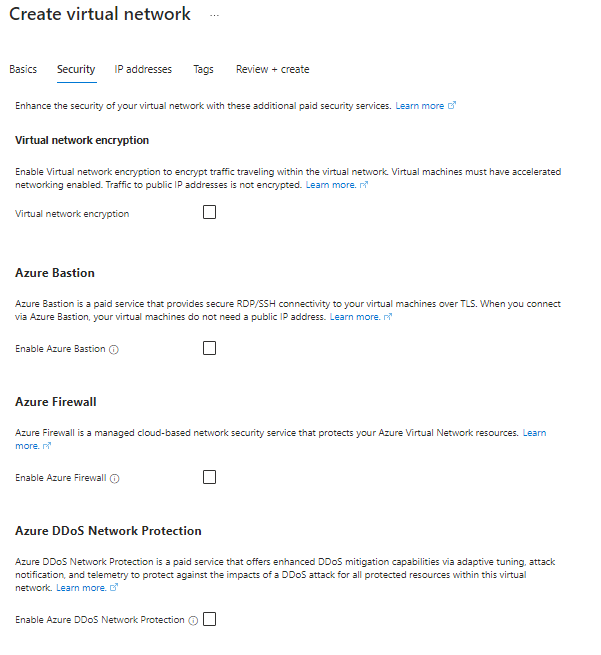The width and height of the screenshot is (601, 655).
Task: Enable the Virtual network encryption checkbox
Action: [x=209, y=212]
